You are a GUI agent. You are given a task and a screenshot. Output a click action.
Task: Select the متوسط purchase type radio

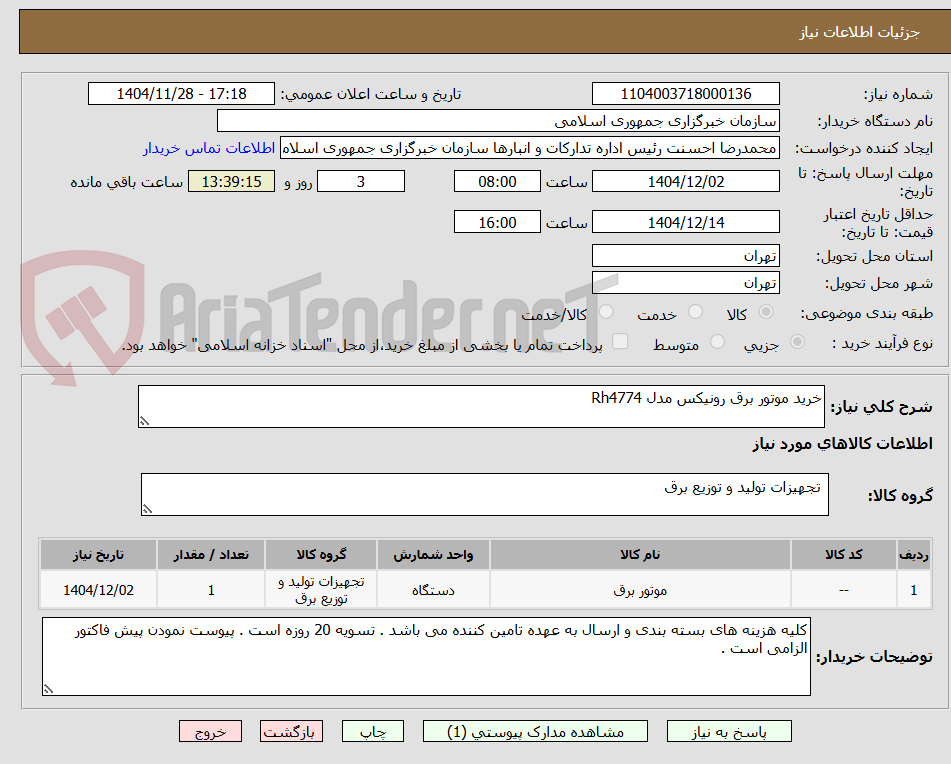pyautogui.click(x=717, y=342)
